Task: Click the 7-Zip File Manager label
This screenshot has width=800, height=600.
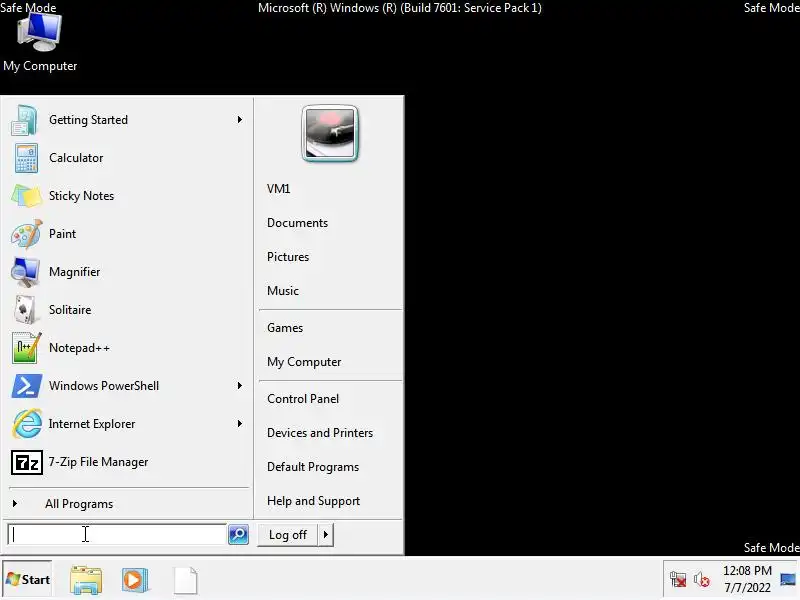Action: coord(98,462)
